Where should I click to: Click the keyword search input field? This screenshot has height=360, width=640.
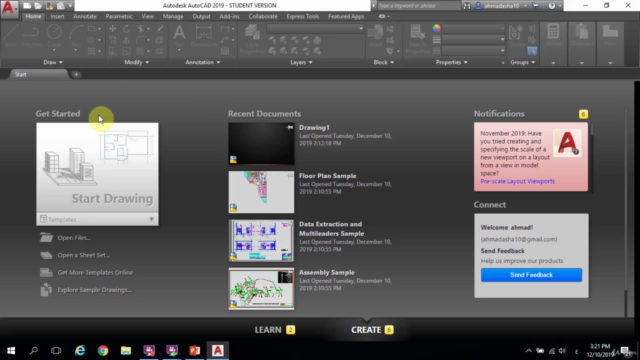pos(418,6)
